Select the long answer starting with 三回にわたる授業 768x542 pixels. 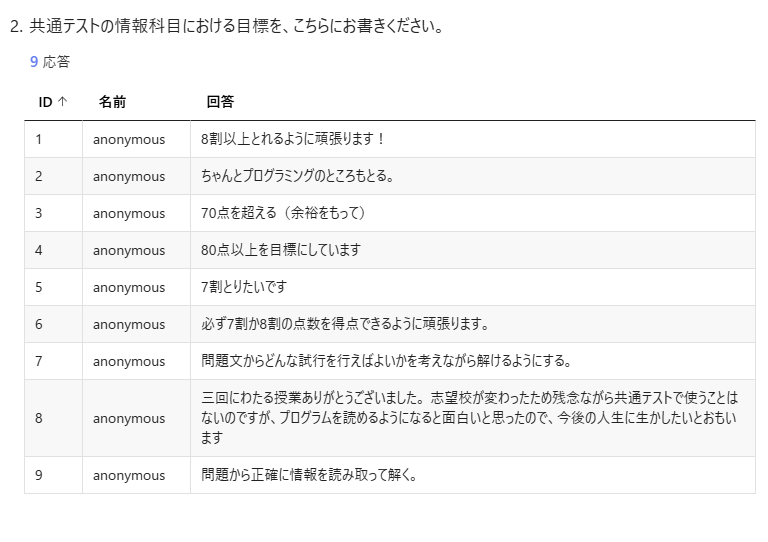469,418
